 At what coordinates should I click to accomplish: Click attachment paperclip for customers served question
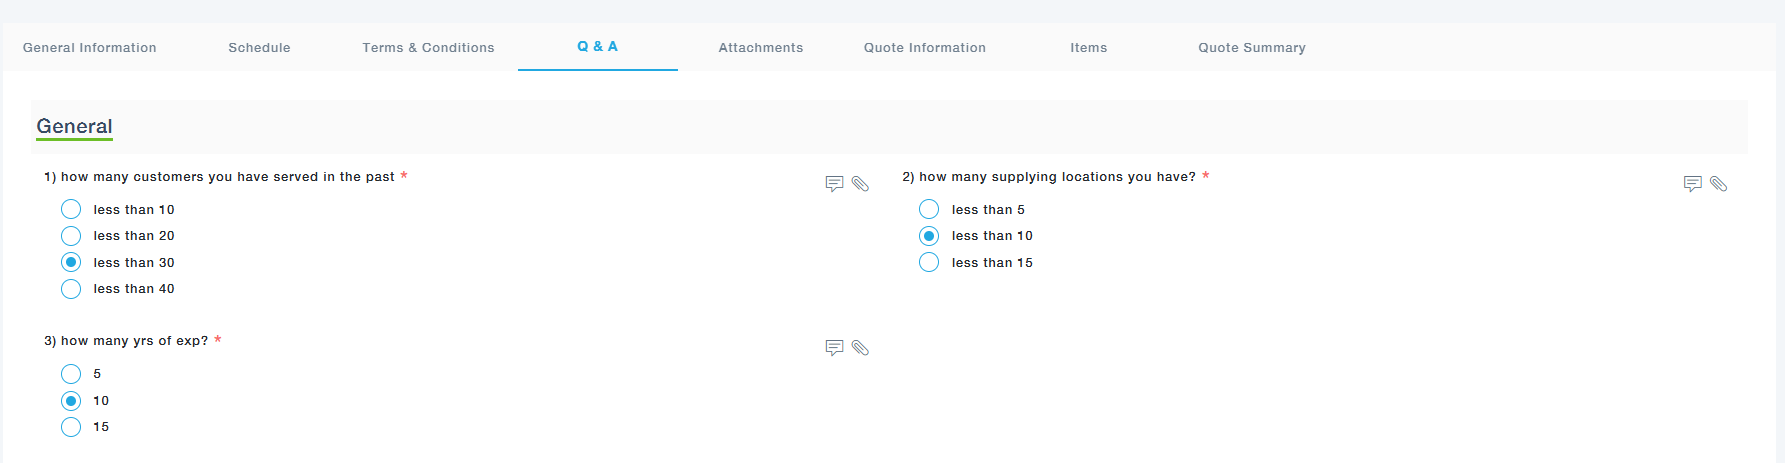pos(860,184)
